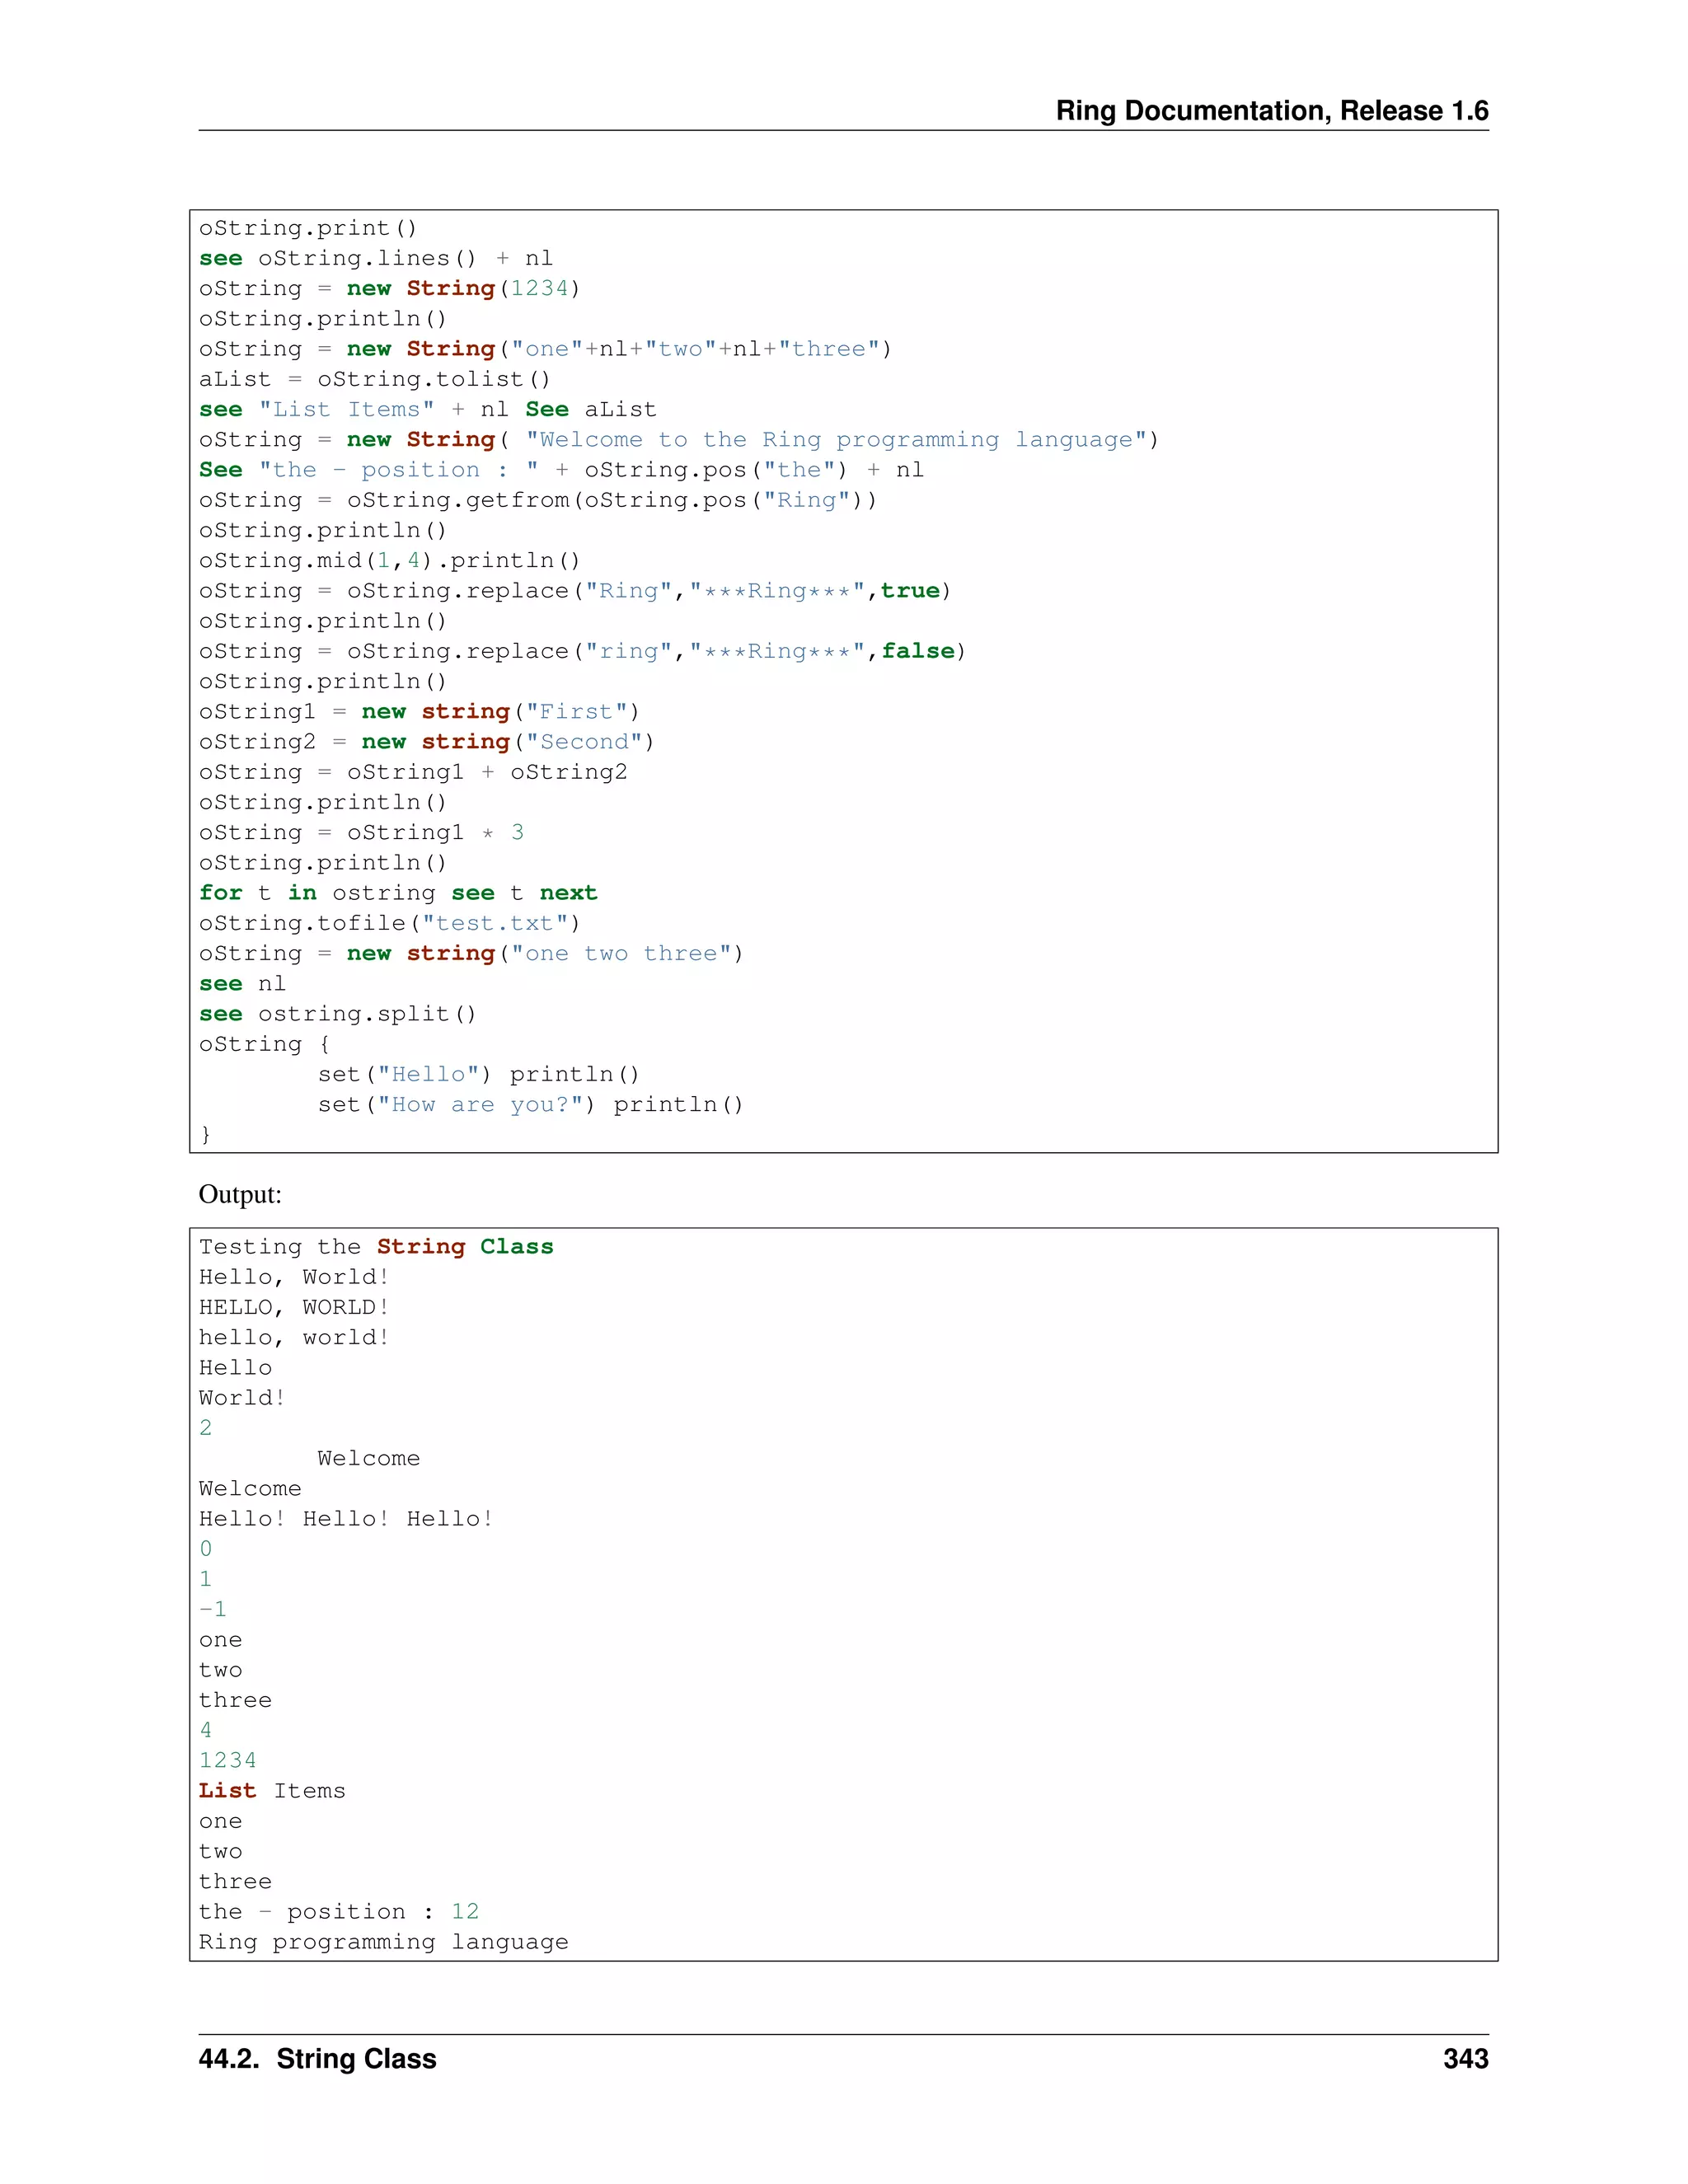Click the 'for t in ostring' loop line
Viewport: 1688px width, 2184px height.
(397, 893)
